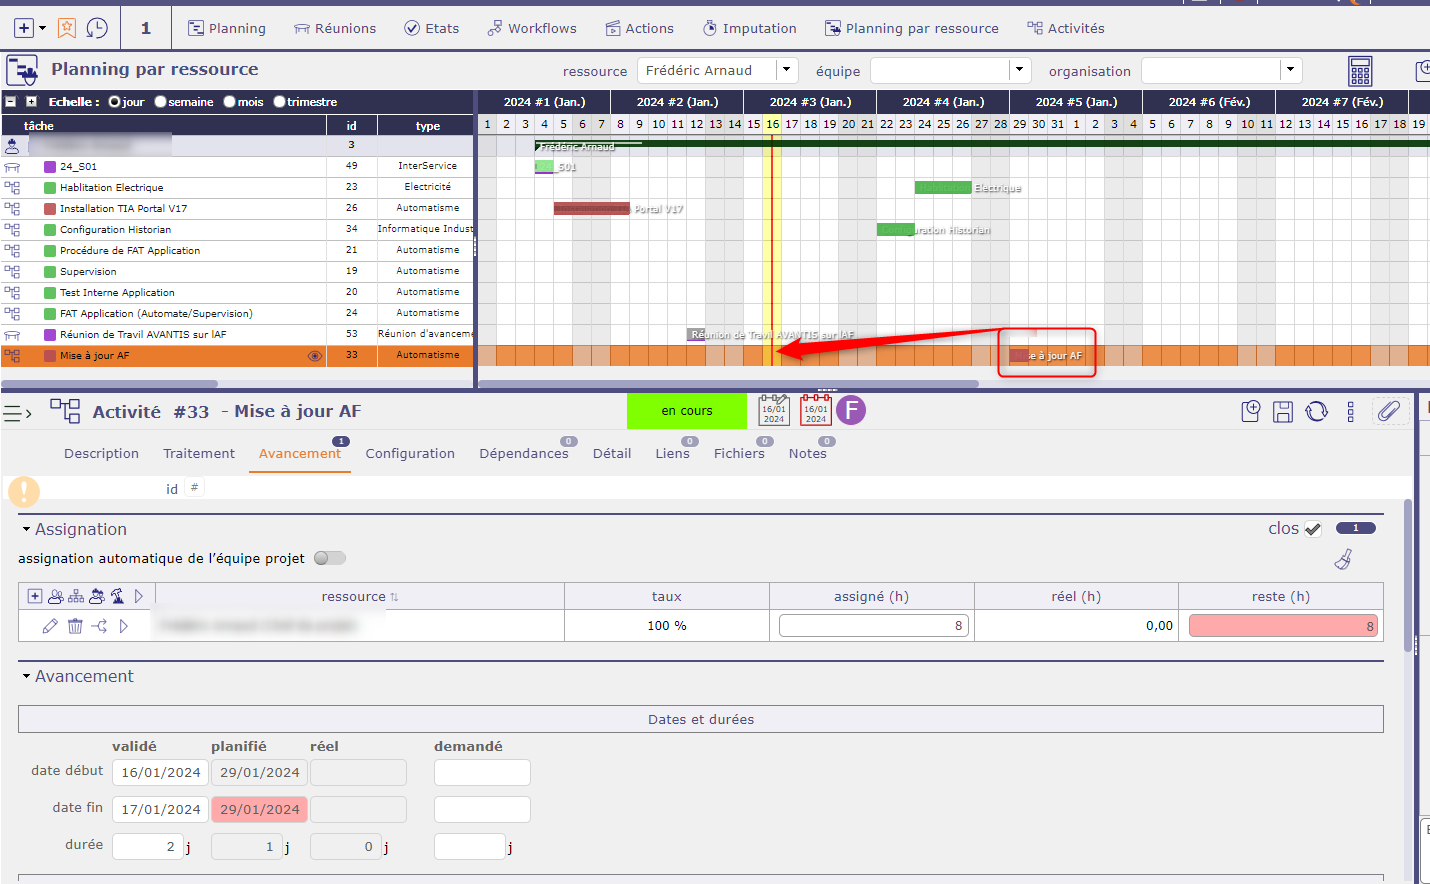Collapse the Assignation section
The image size is (1430, 884).
tap(27, 529)
